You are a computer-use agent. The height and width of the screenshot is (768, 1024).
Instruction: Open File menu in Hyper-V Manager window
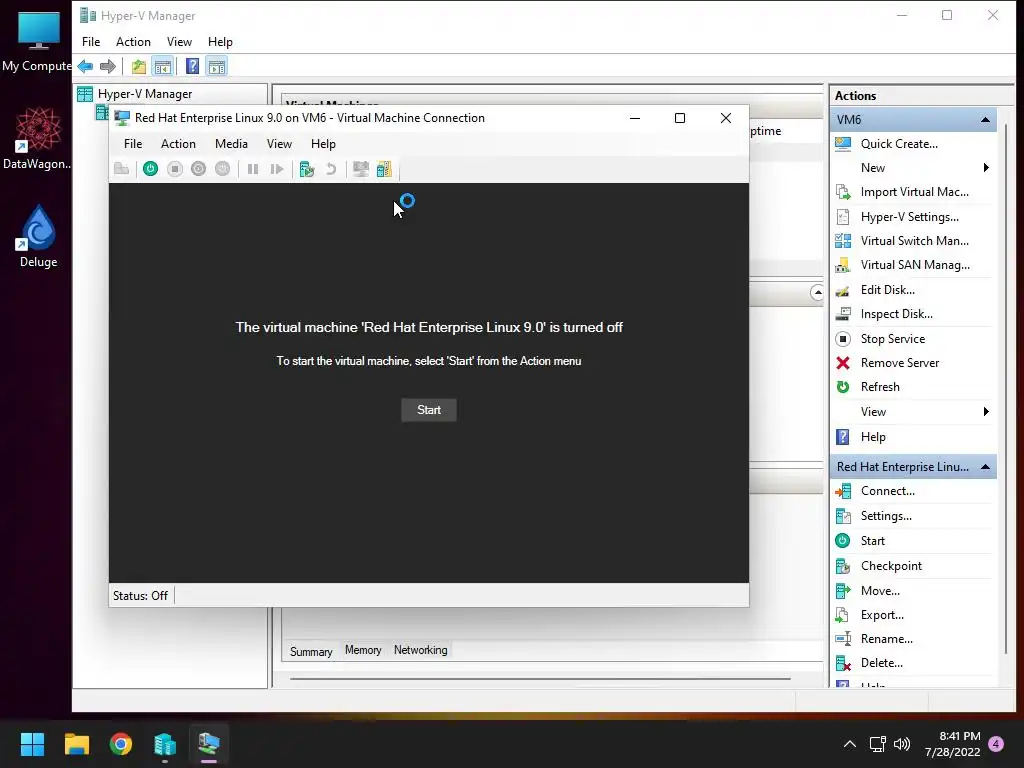(x=91, y=42)
